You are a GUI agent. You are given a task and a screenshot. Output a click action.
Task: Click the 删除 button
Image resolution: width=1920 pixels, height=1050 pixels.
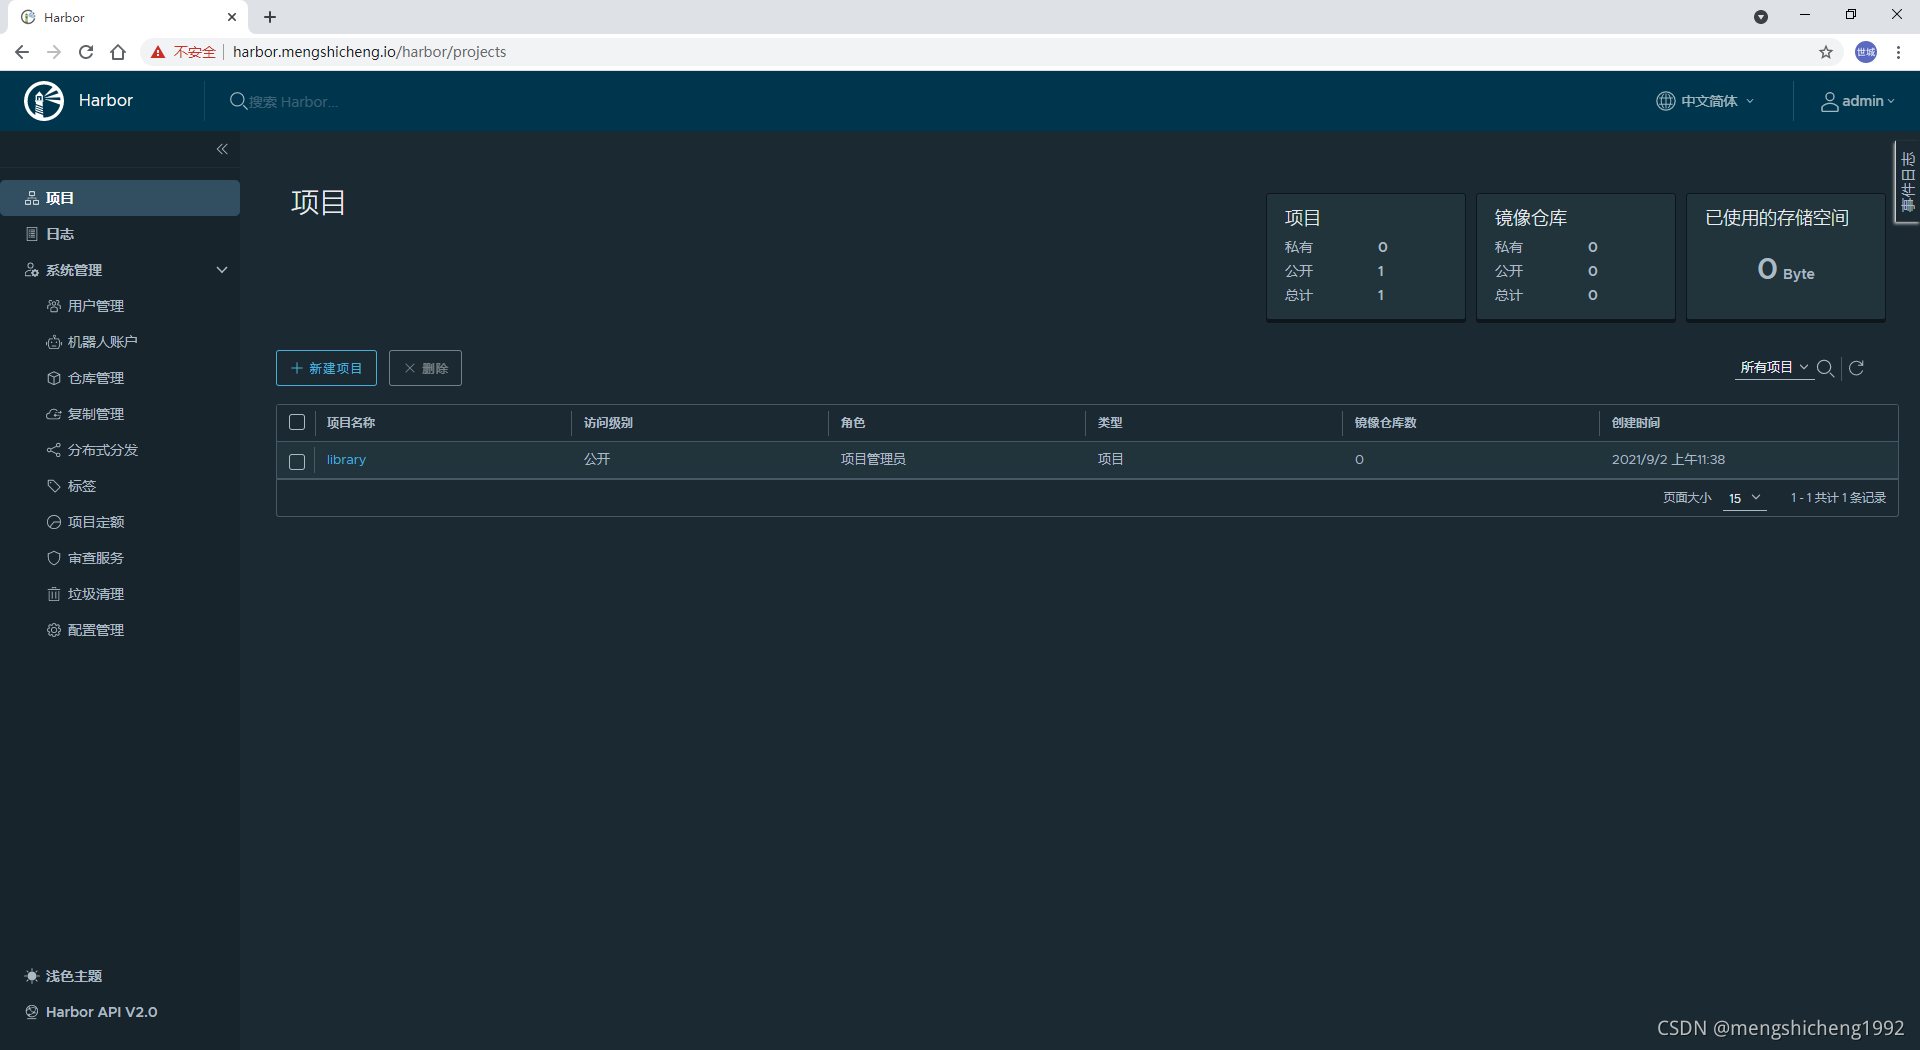click(x=425, y=368)
